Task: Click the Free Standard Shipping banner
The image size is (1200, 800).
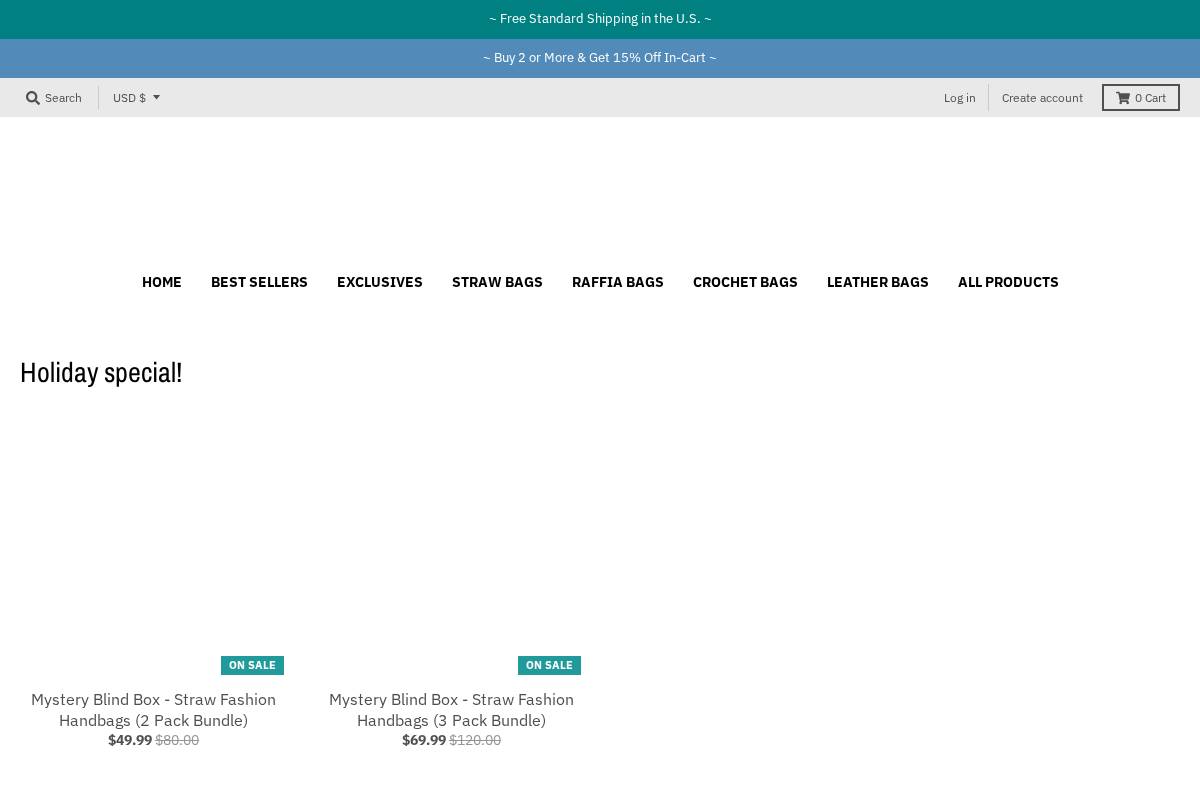Action: click(600, 18)
